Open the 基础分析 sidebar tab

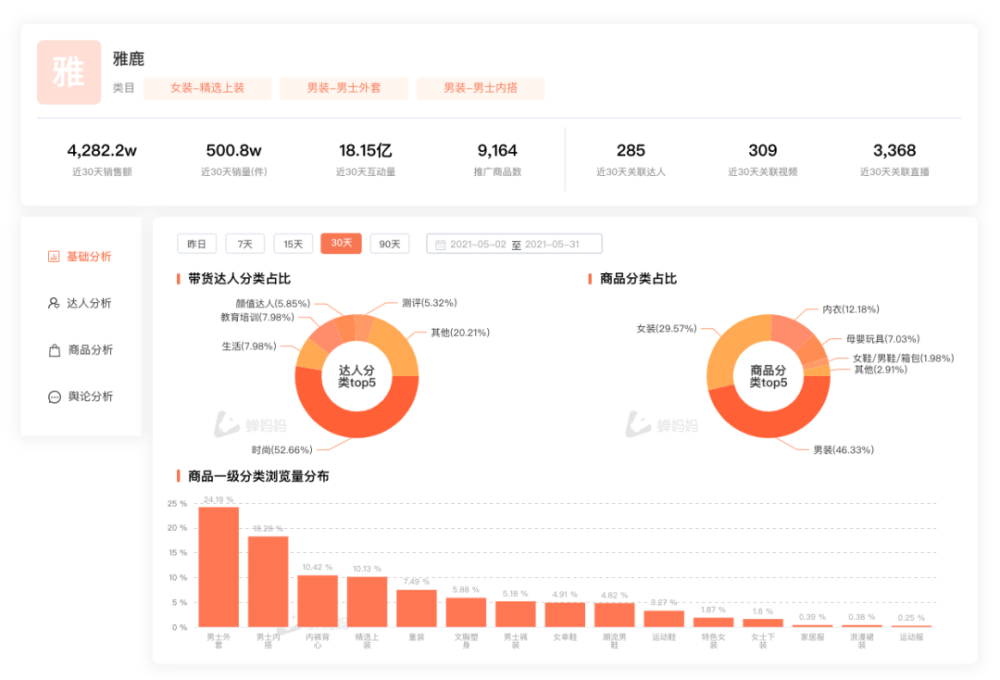[80, 256]
